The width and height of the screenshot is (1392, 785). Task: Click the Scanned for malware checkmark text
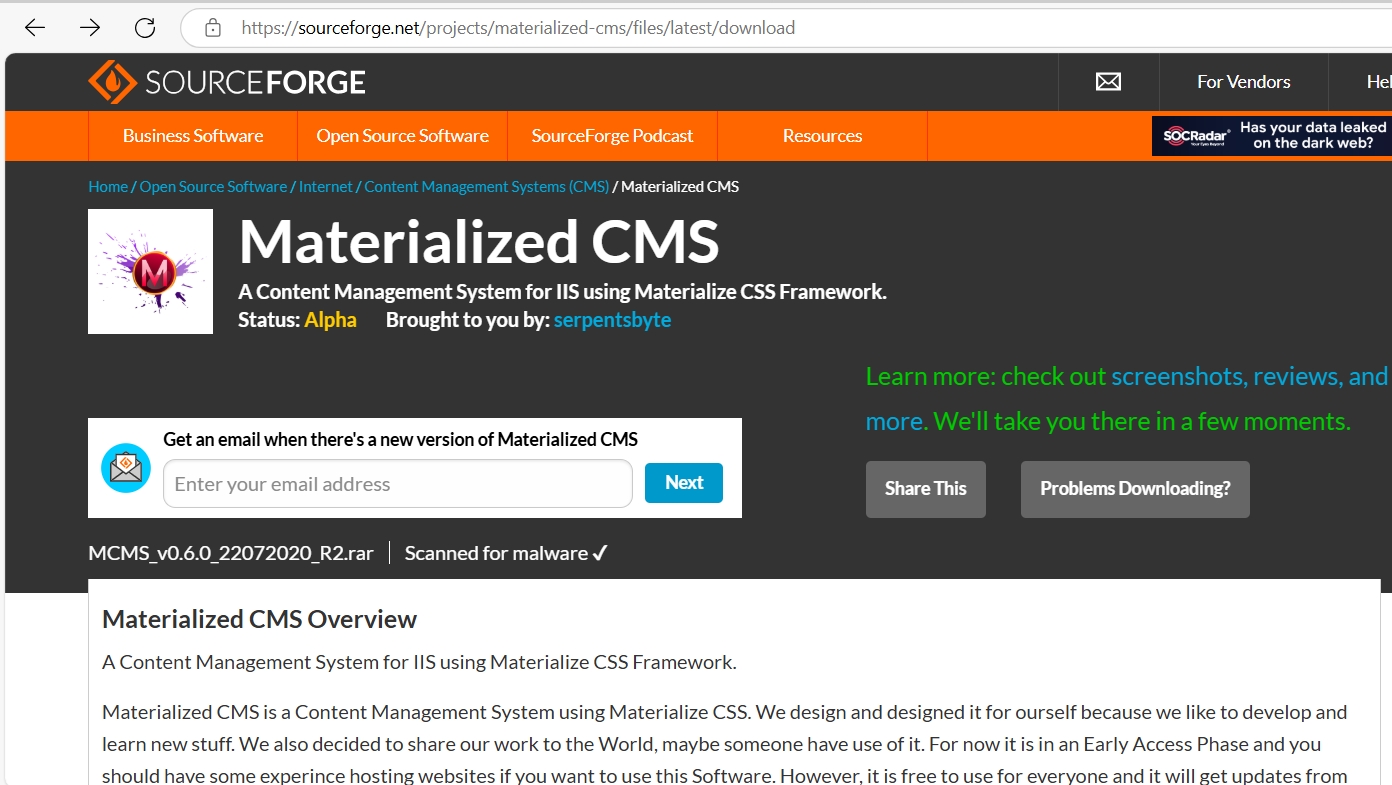tap(507, 553)
